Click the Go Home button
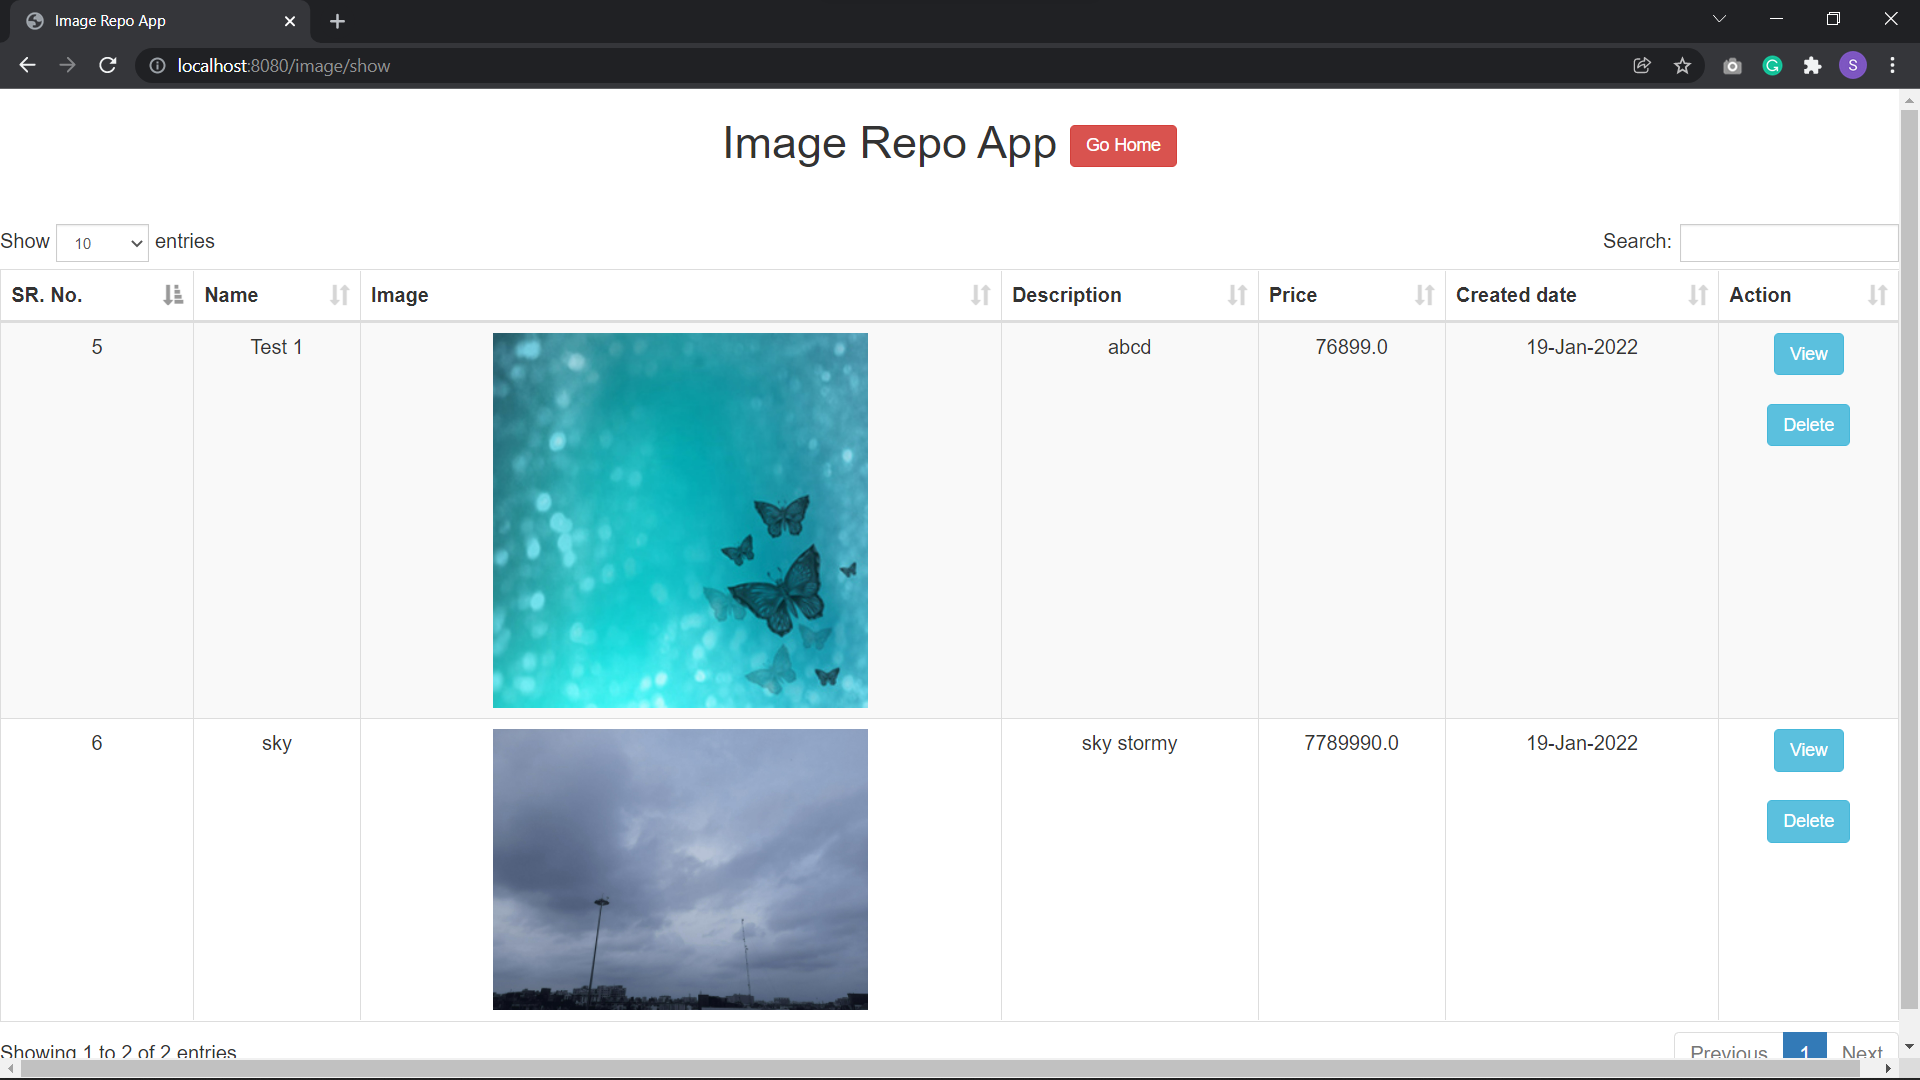This screenshot has width=1920, height=1080. 1123,146
